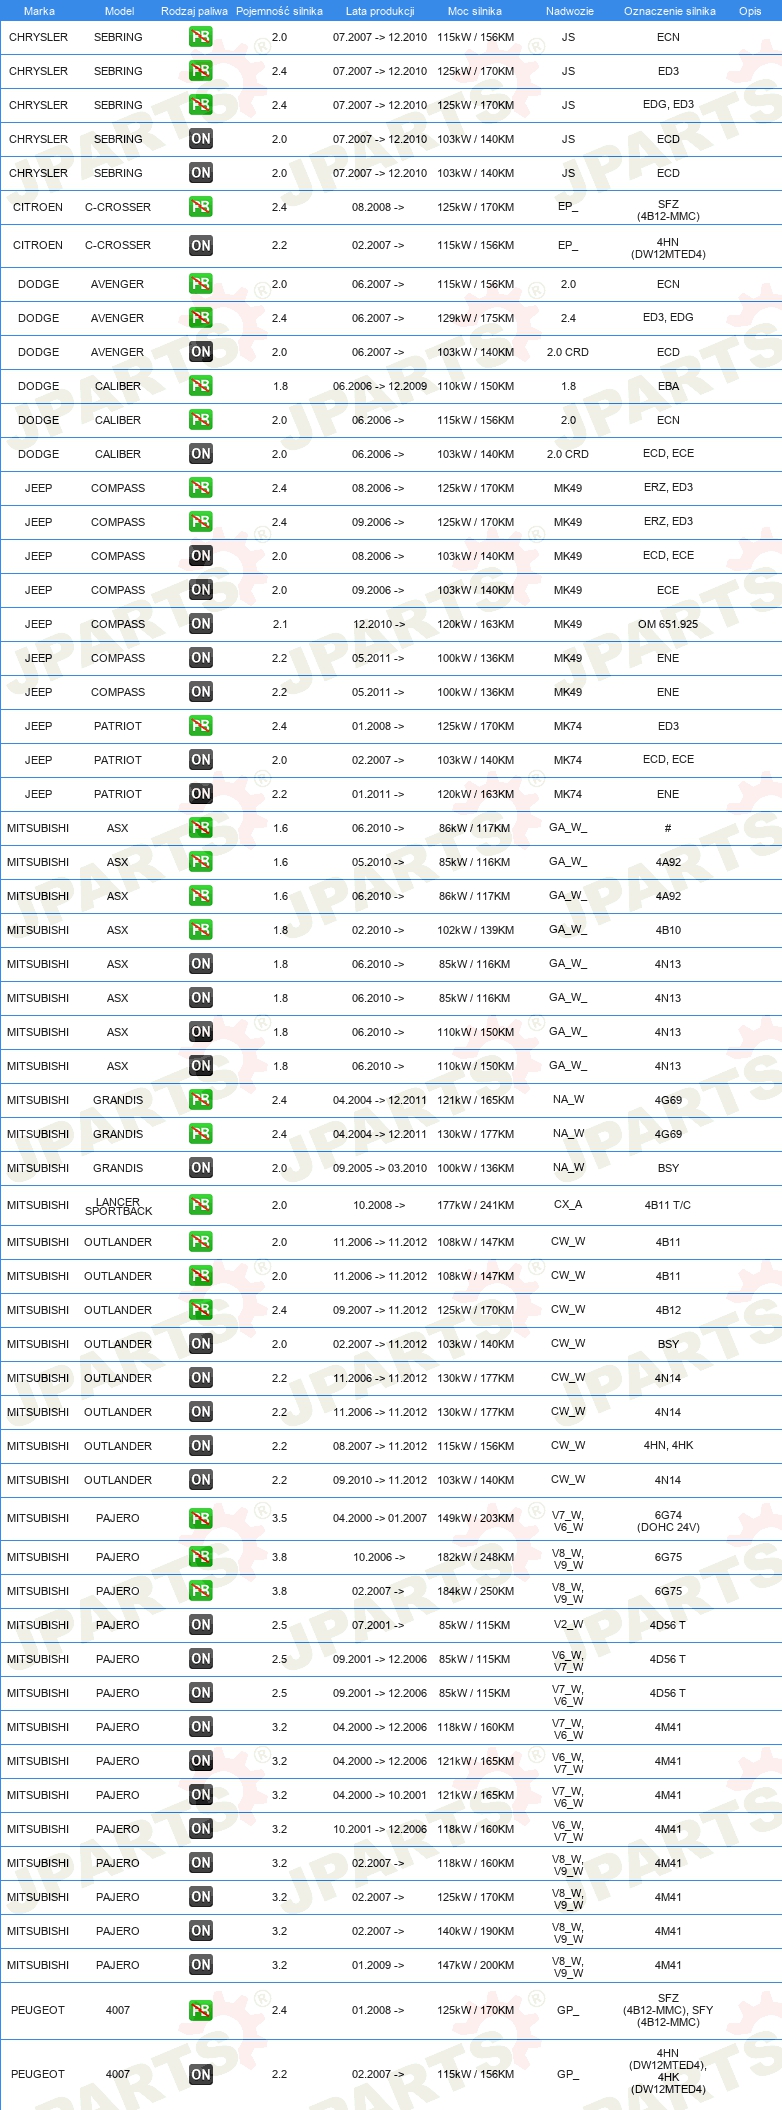This screenshot has width=782, height=2110.
Task: Click the Lata produkcji column header
Action: coord(380,11)
